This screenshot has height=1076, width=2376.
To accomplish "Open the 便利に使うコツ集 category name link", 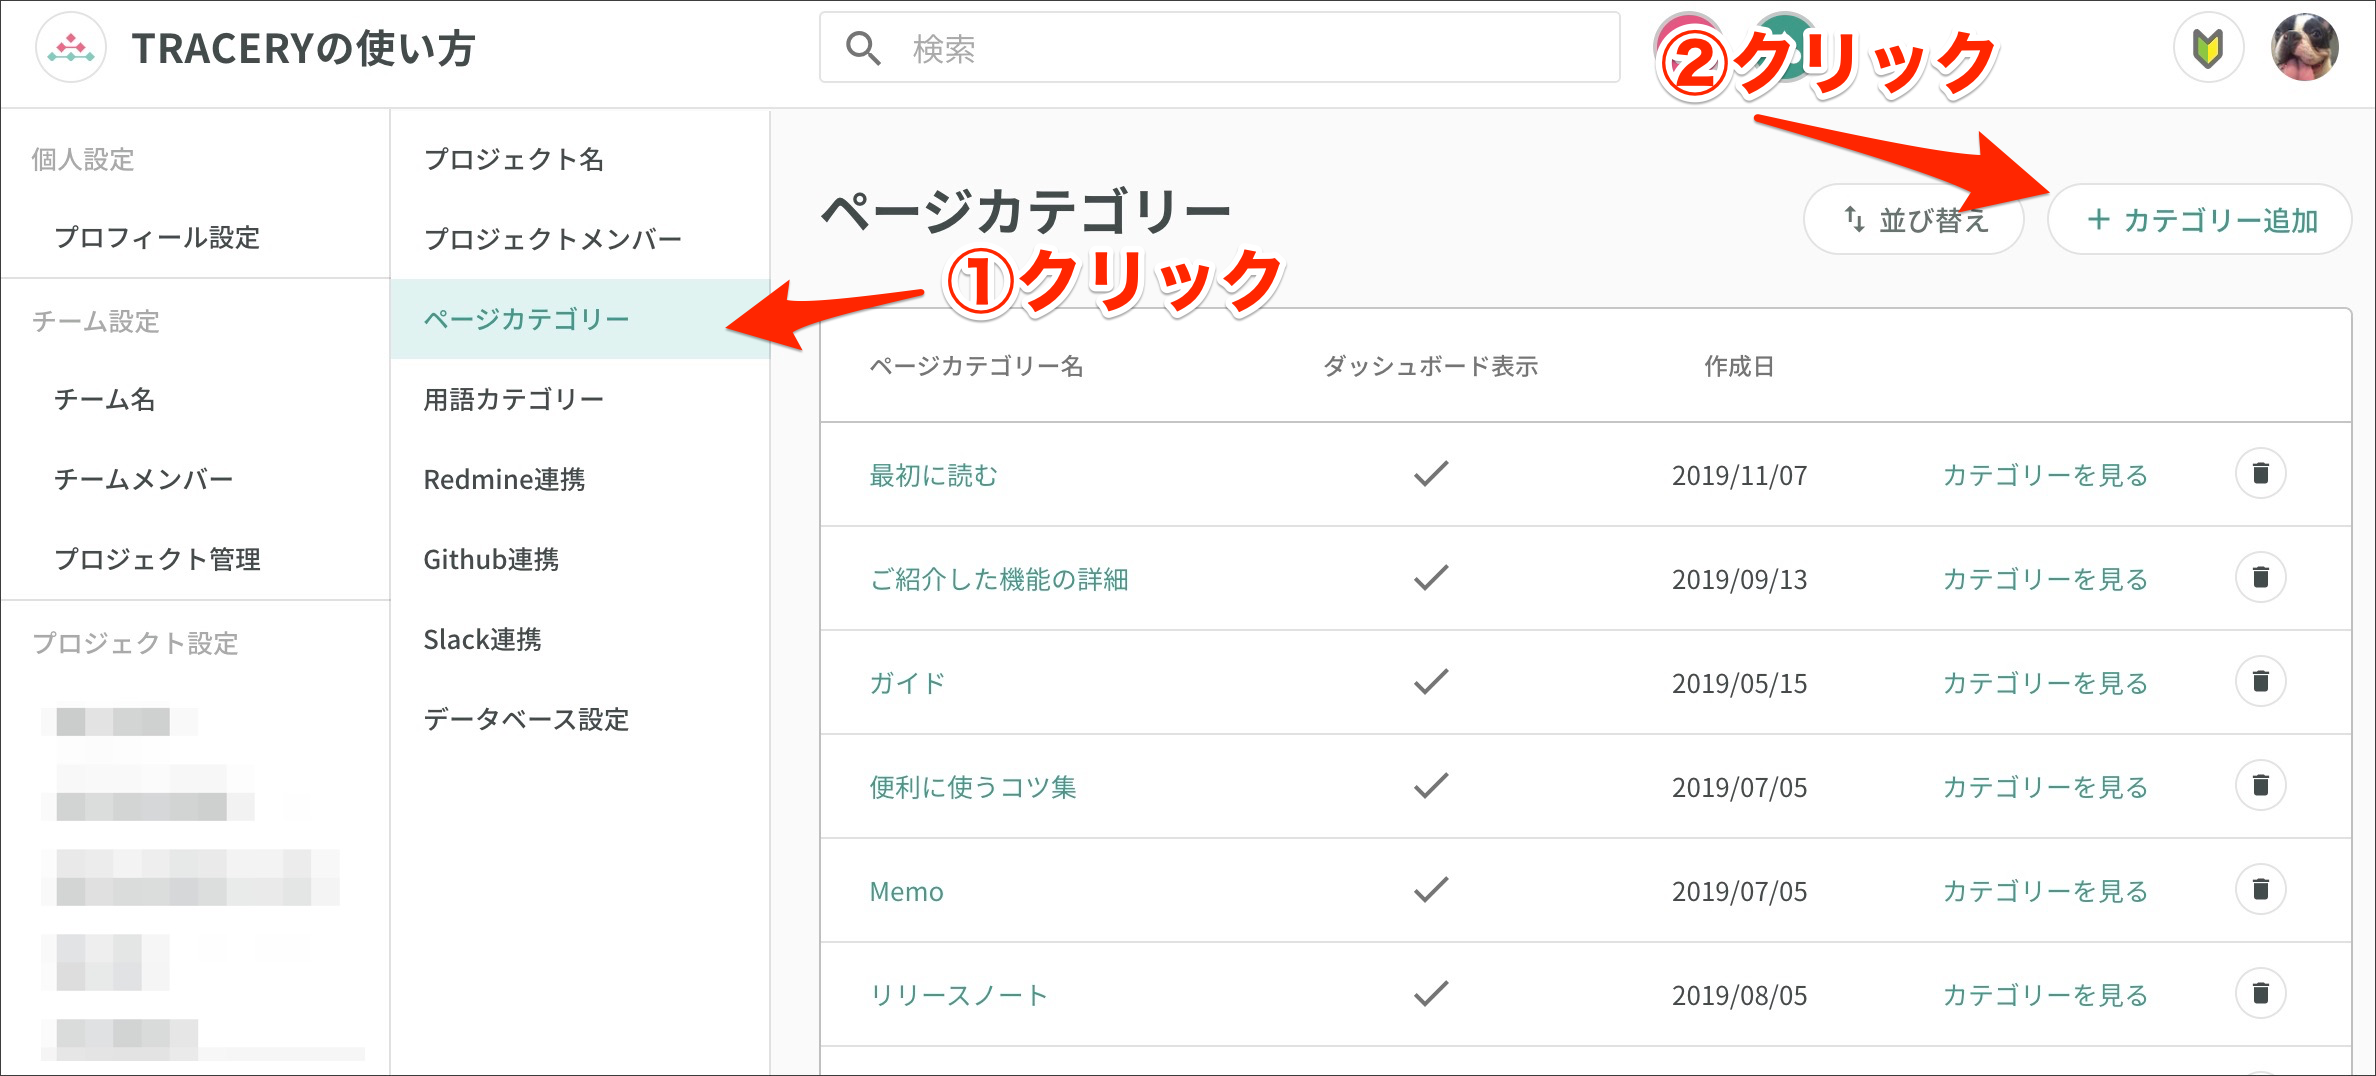I will coord(972,787).
